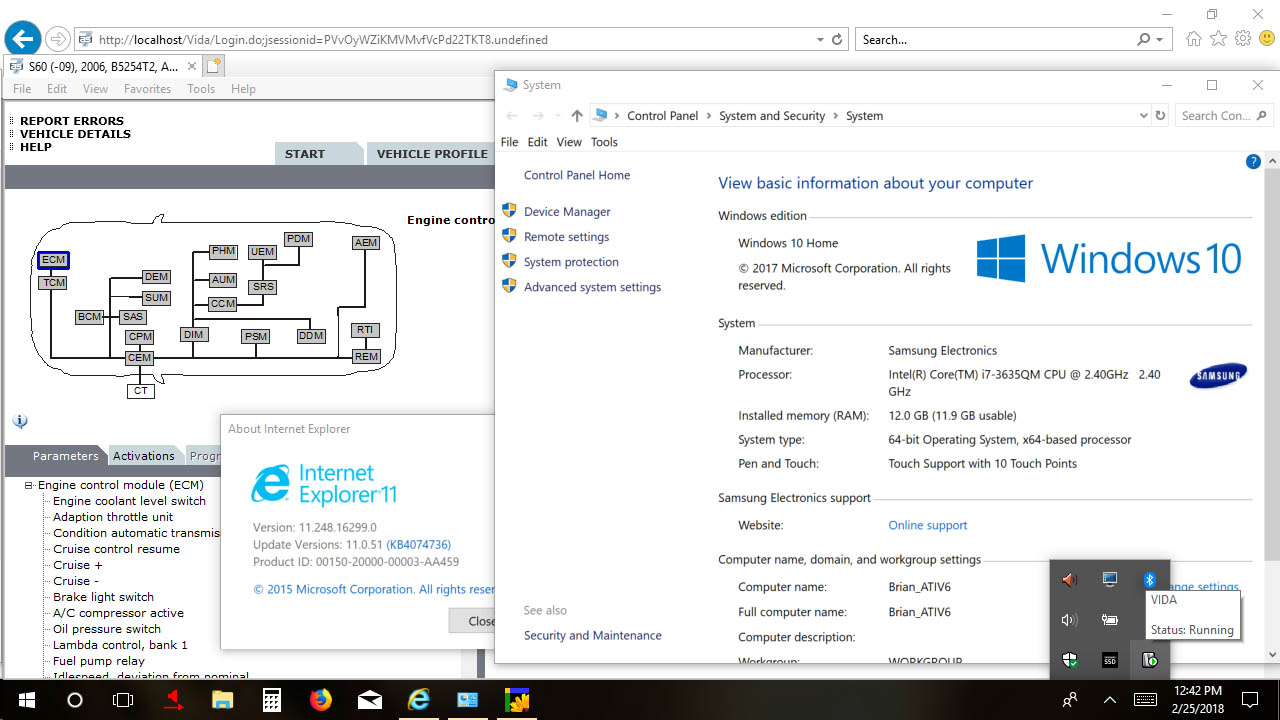This screenshot has width=1280, height=720.
Task: Collapse the Engine control module (ECM) tree
Action: (x=30, y=486)
